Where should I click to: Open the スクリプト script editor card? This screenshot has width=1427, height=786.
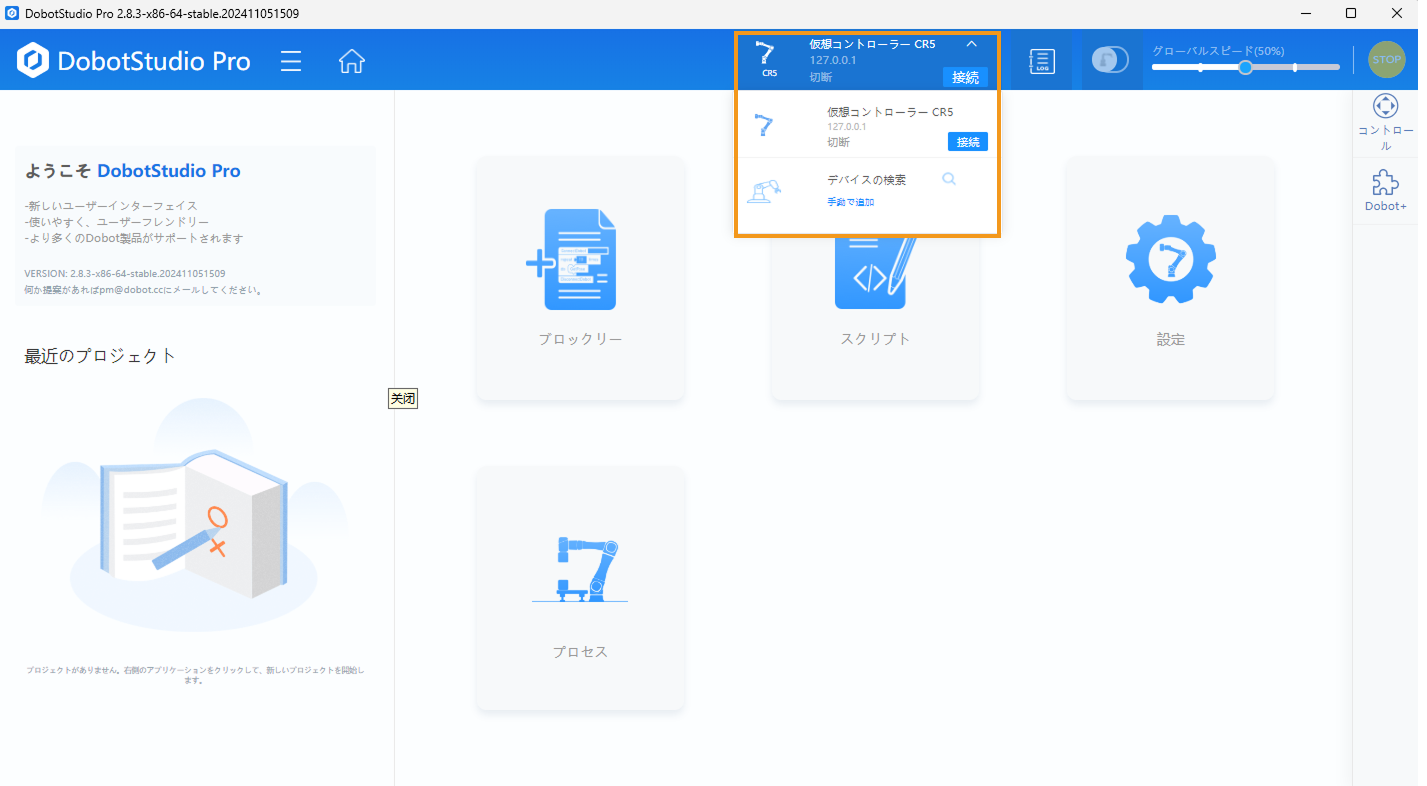[x=875, y=279]
